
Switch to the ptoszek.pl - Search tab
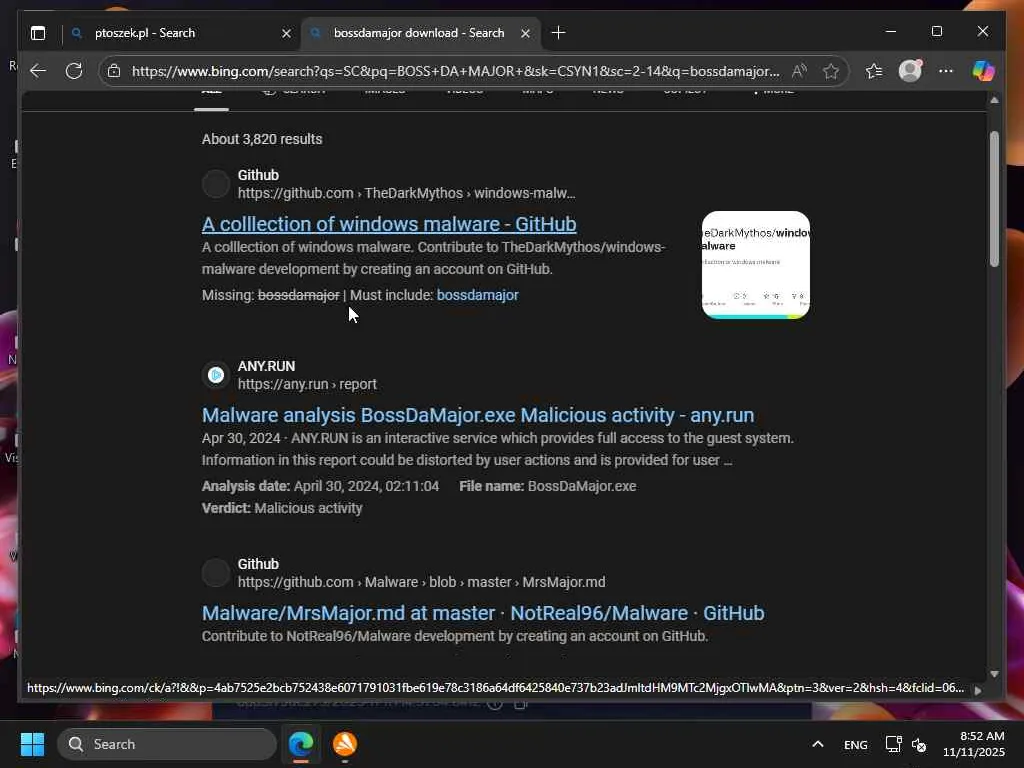pos(180,33)
